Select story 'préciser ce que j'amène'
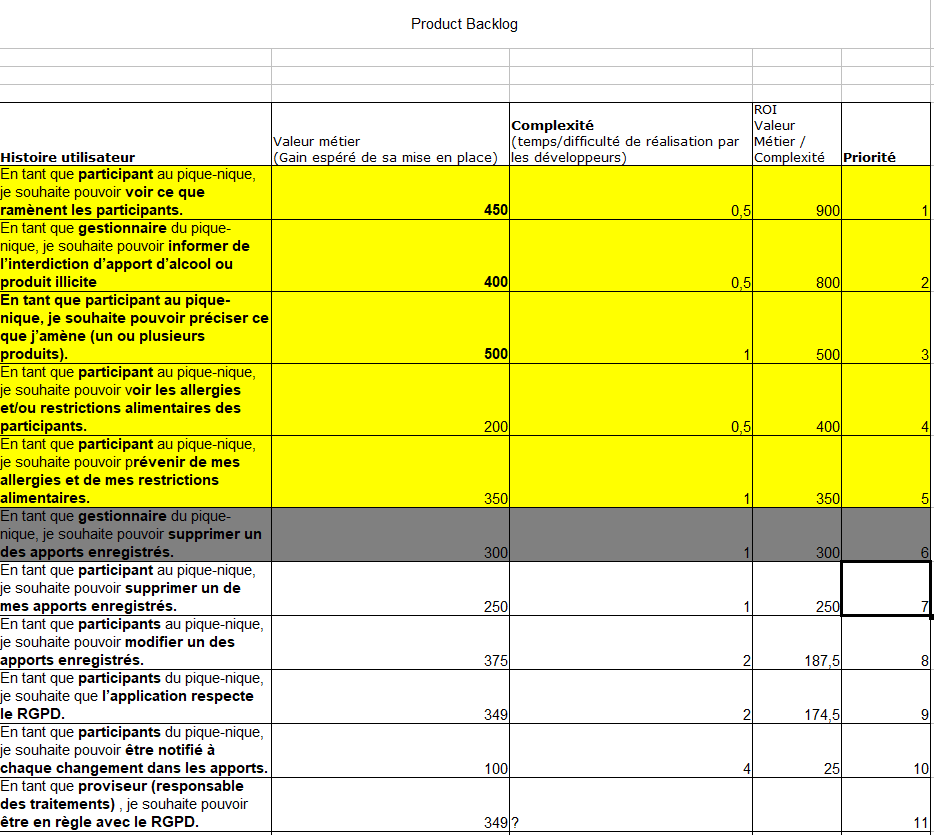 (135, 328)
